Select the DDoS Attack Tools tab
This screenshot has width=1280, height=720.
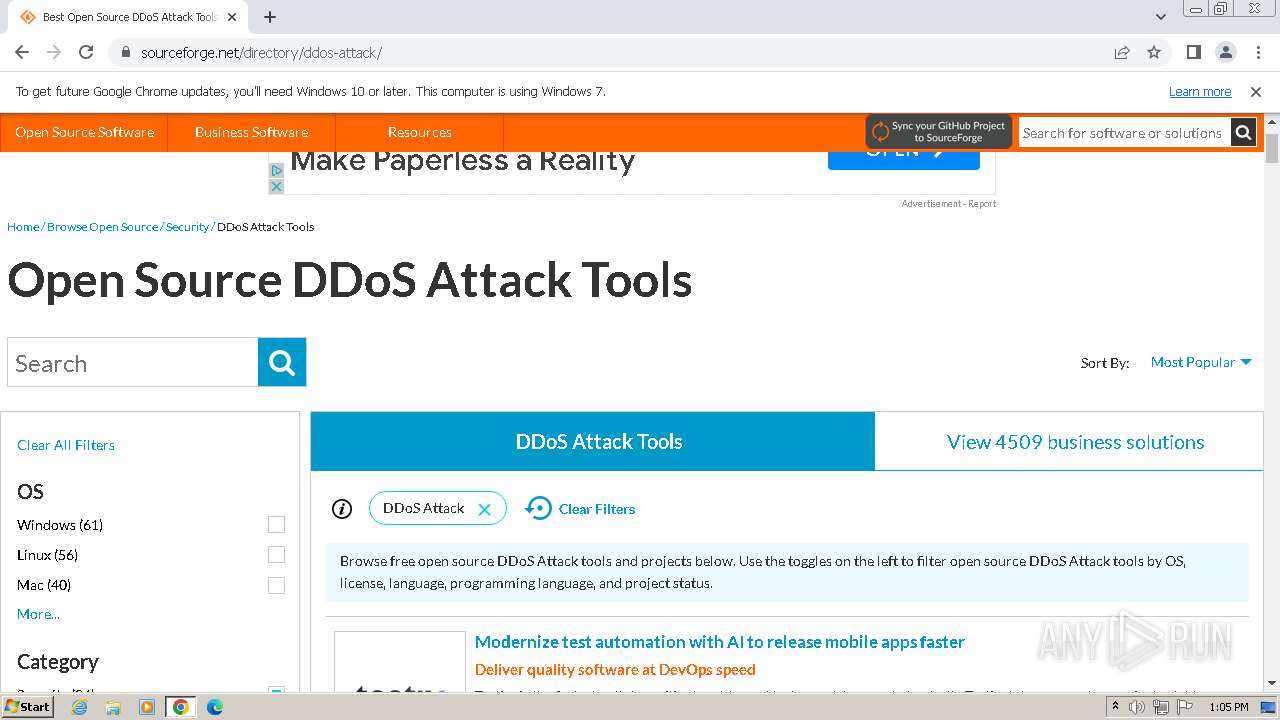(x=593, y=441)
